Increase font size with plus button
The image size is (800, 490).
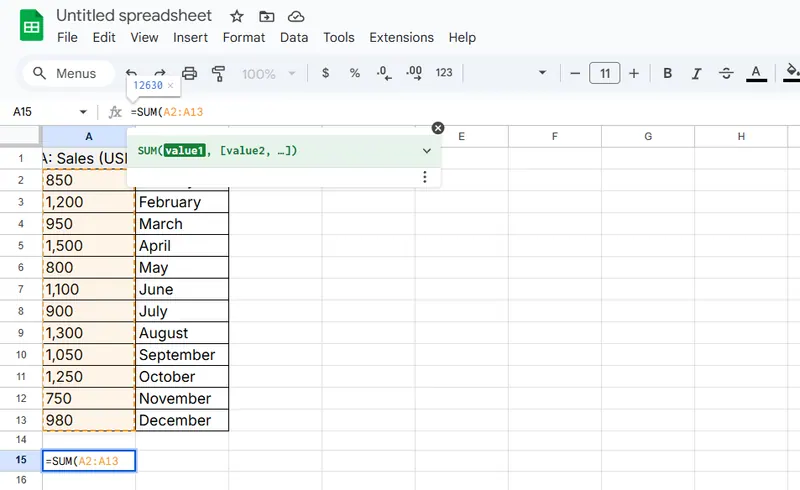coord(633,73)
